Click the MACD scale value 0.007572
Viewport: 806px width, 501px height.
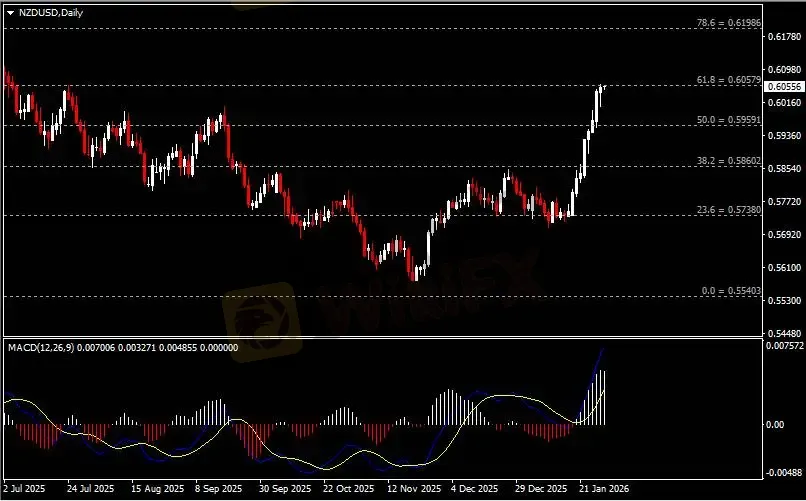pos(784,346)
